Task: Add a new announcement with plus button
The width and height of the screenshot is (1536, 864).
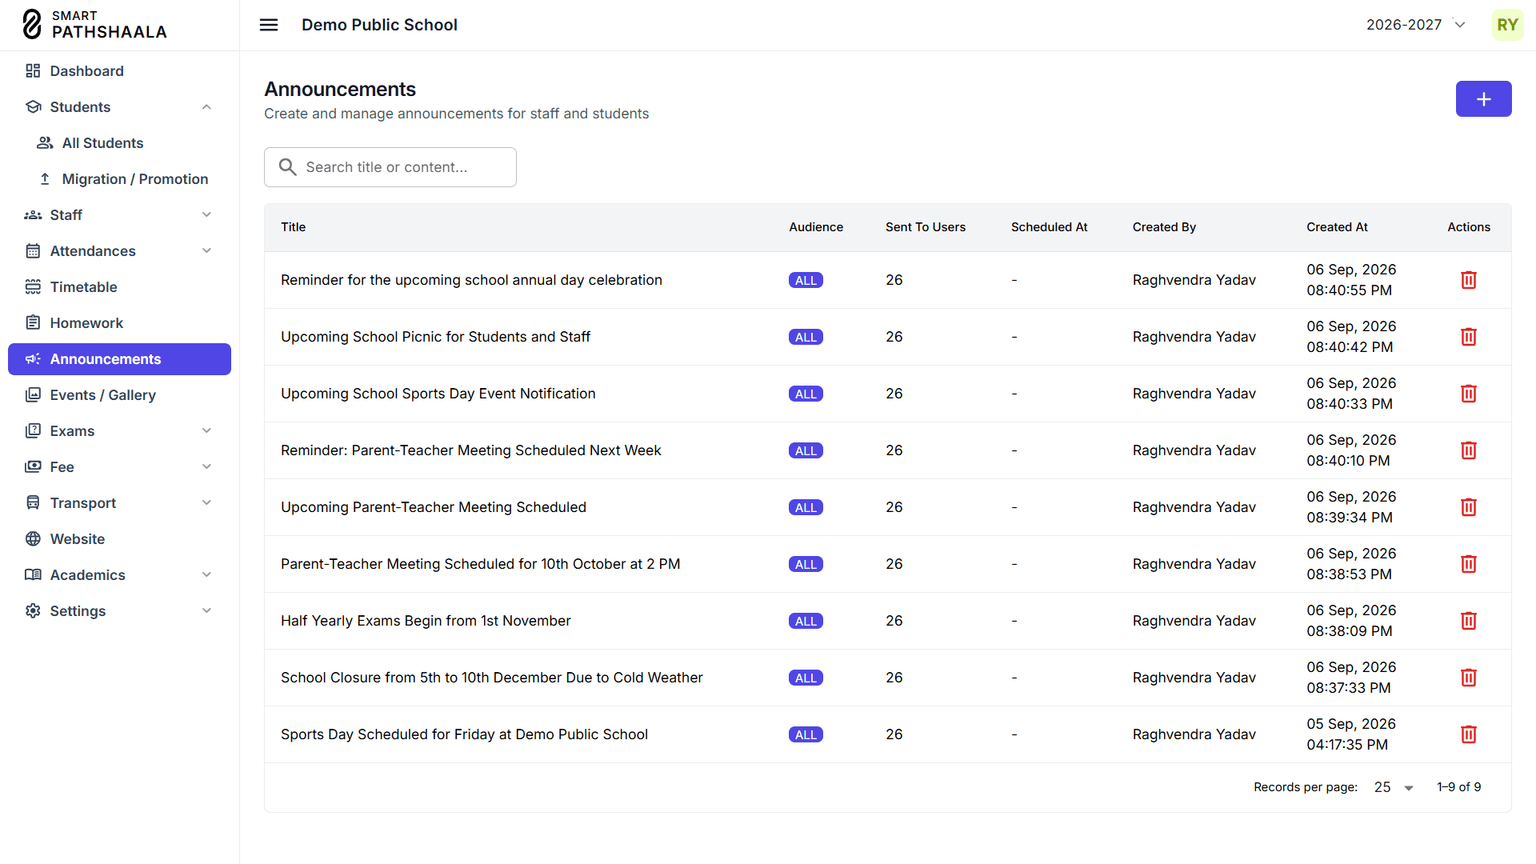Action: coord(1483,99)
